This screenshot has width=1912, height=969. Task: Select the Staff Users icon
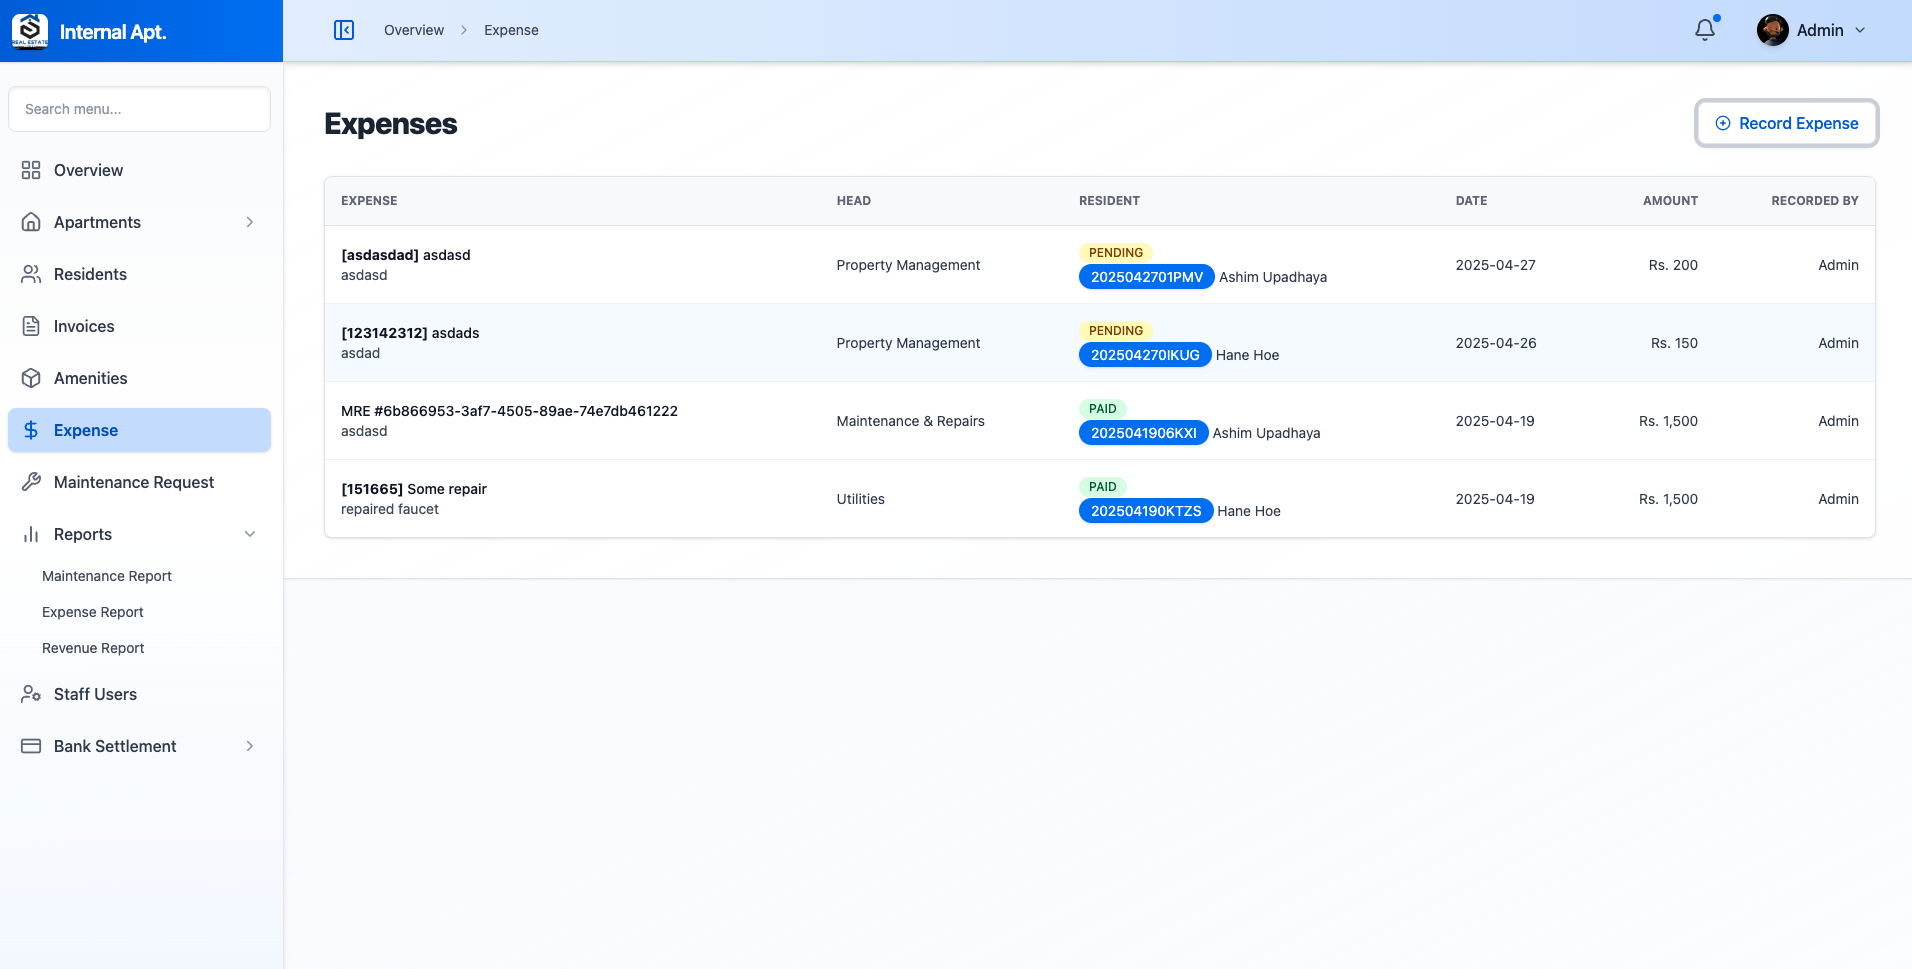pyautogui.click(x=30, y=694)
